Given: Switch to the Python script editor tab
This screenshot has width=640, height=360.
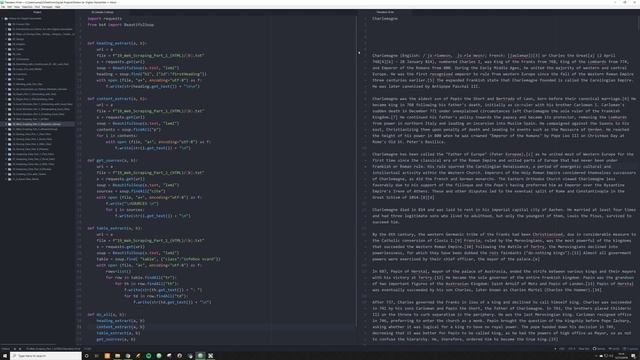Looking at the screenshot, I should [103, 12].
